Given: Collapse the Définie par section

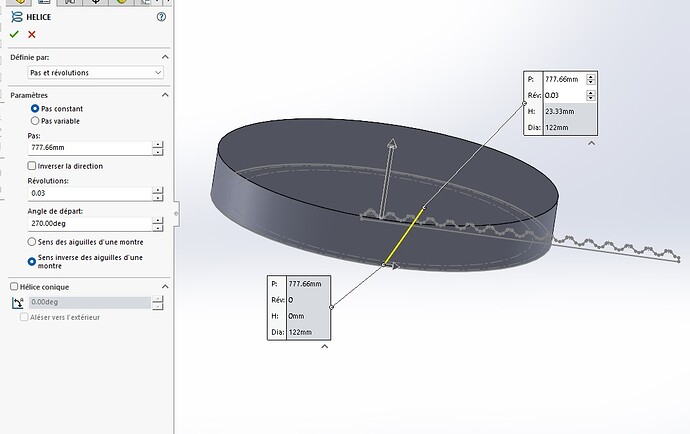Looking at the screenshot, I should point(165,57).
